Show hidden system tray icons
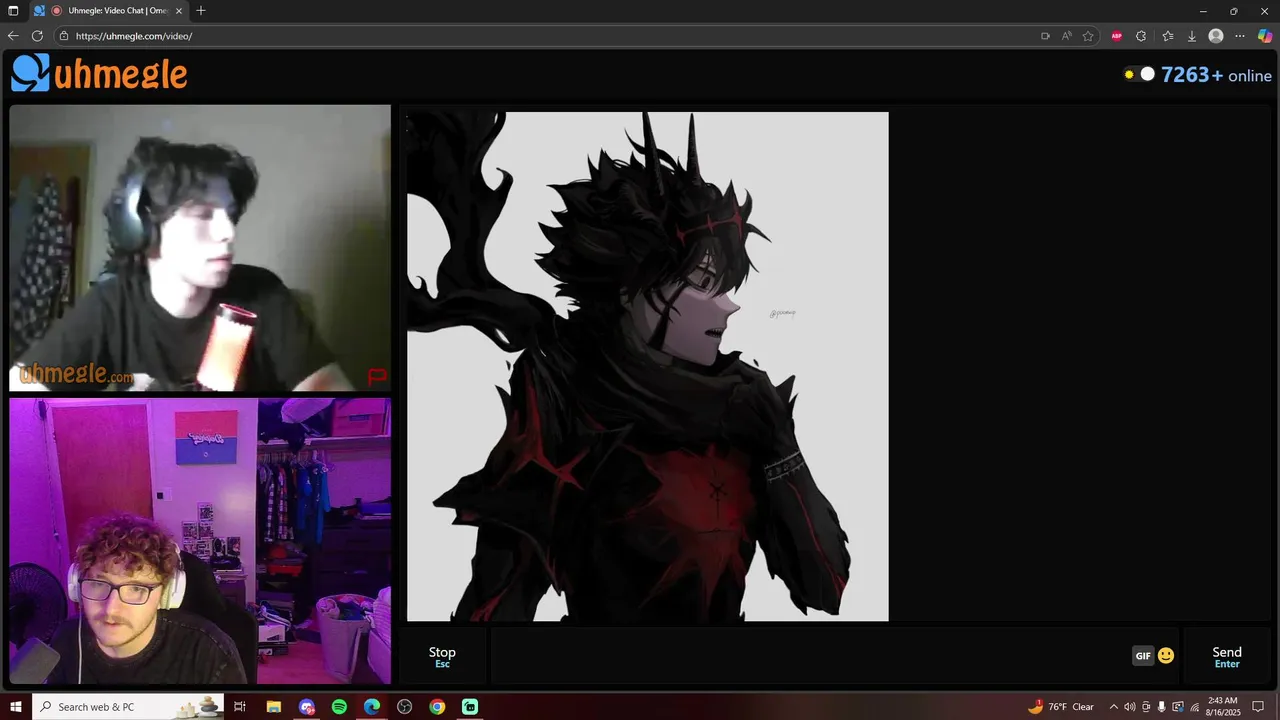This screenshot has height=720, width=1280. (x=1113, y=707)
